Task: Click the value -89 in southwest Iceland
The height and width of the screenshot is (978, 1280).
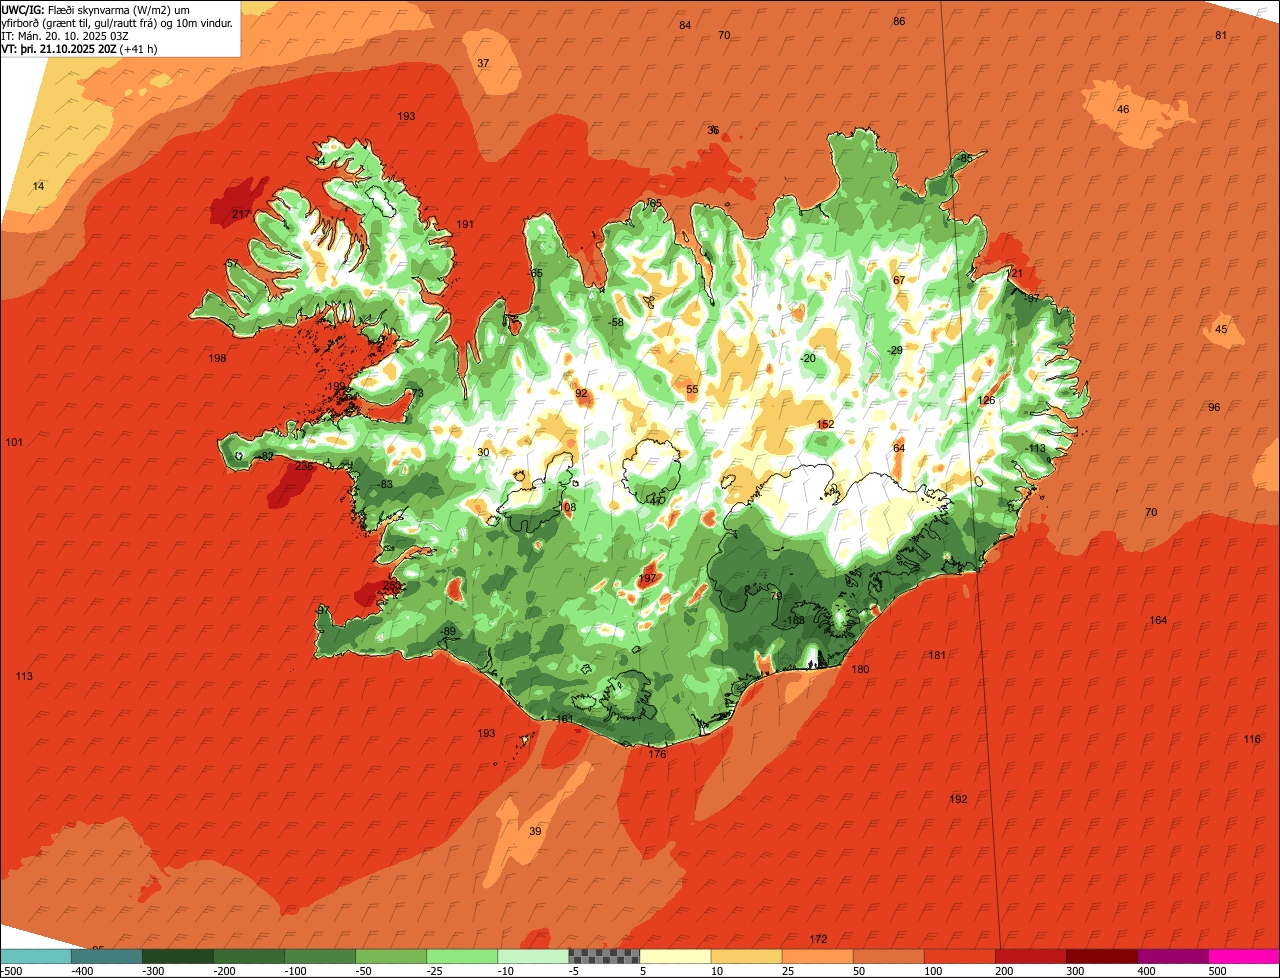Action: [x=448, y=630]
